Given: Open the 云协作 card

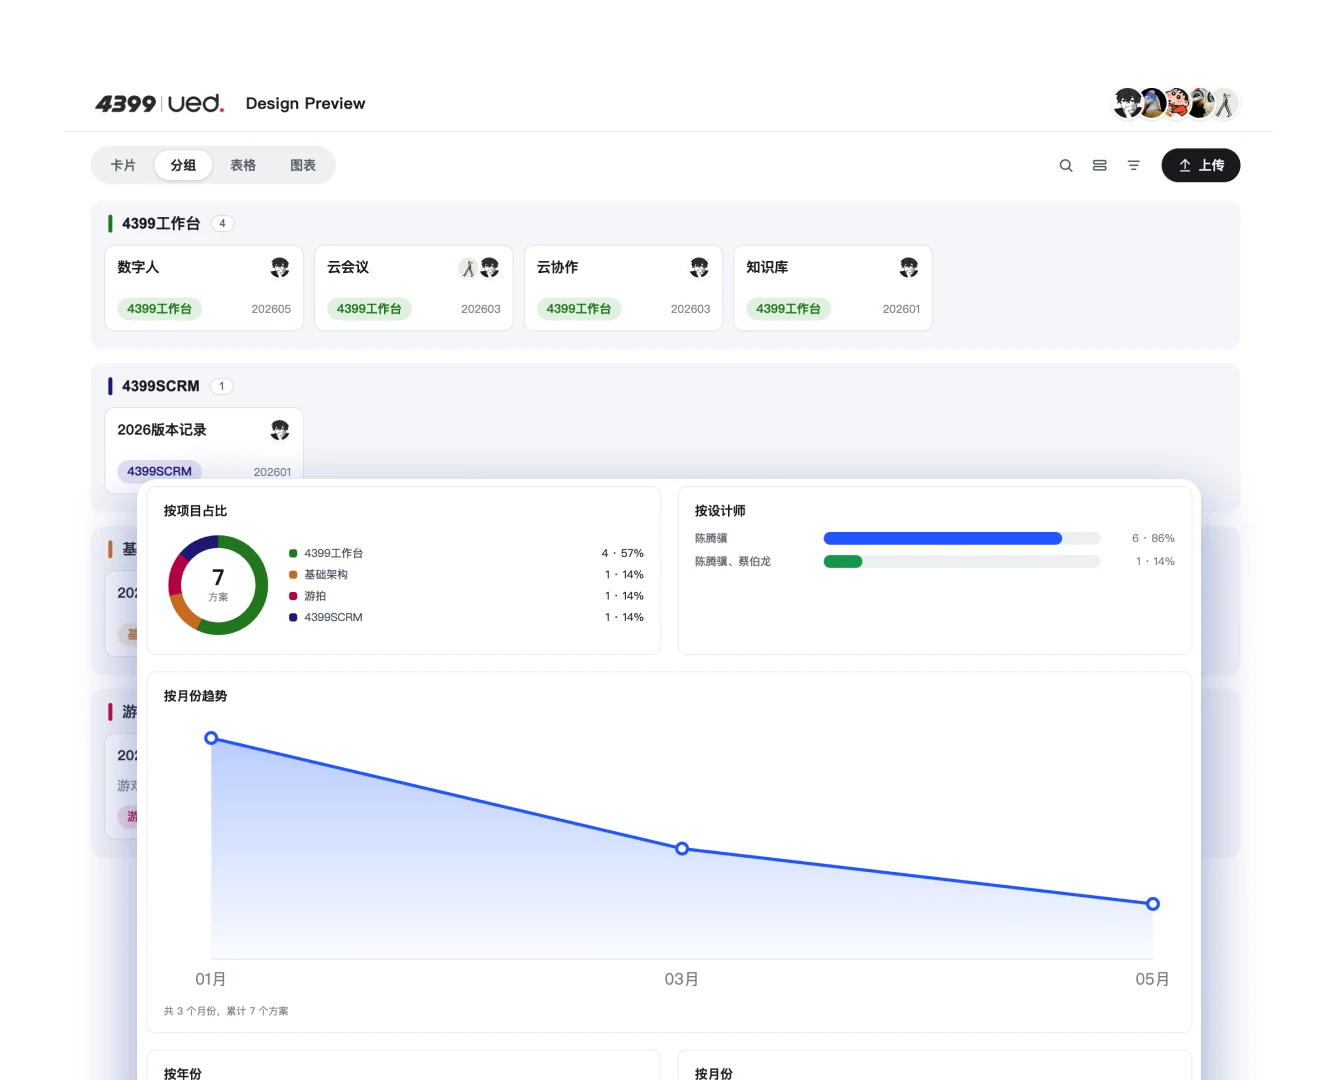Looking at the screenshot, I should 623,288.
